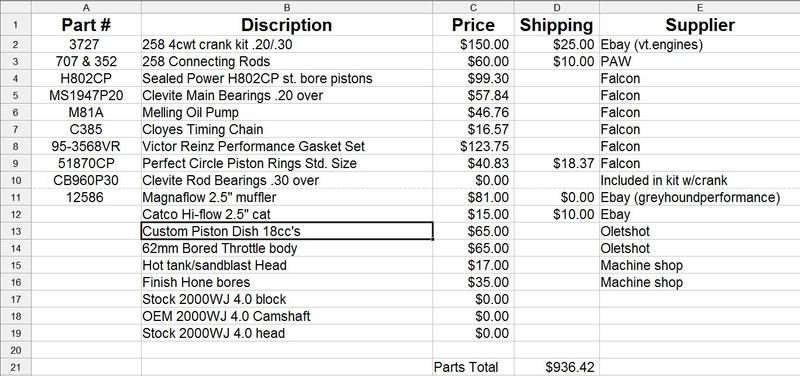Select the Parts Total label cell
Image resolution: width=800 pixels, height=376 pixels.
[x=473, y=367]
